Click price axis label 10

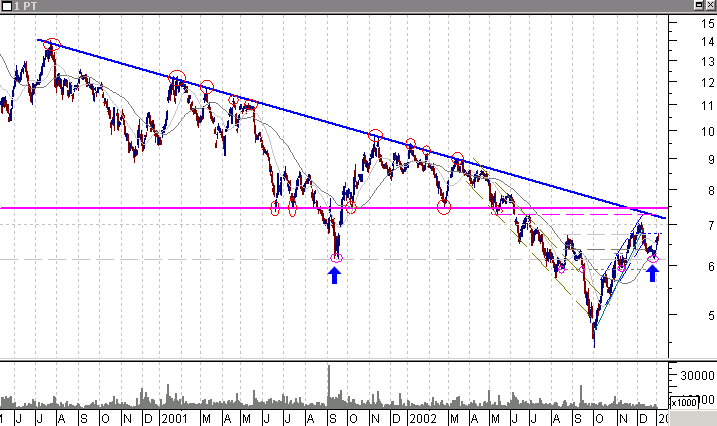click(708, 132)
